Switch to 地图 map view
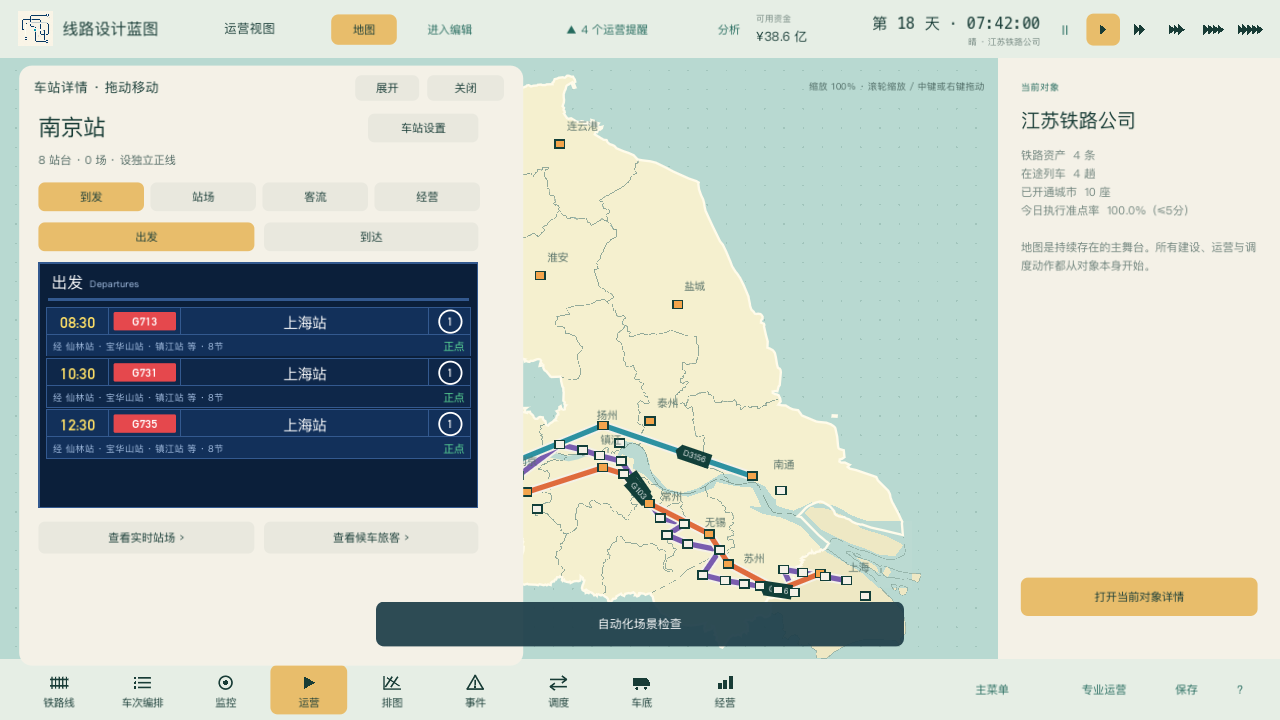 364,30
